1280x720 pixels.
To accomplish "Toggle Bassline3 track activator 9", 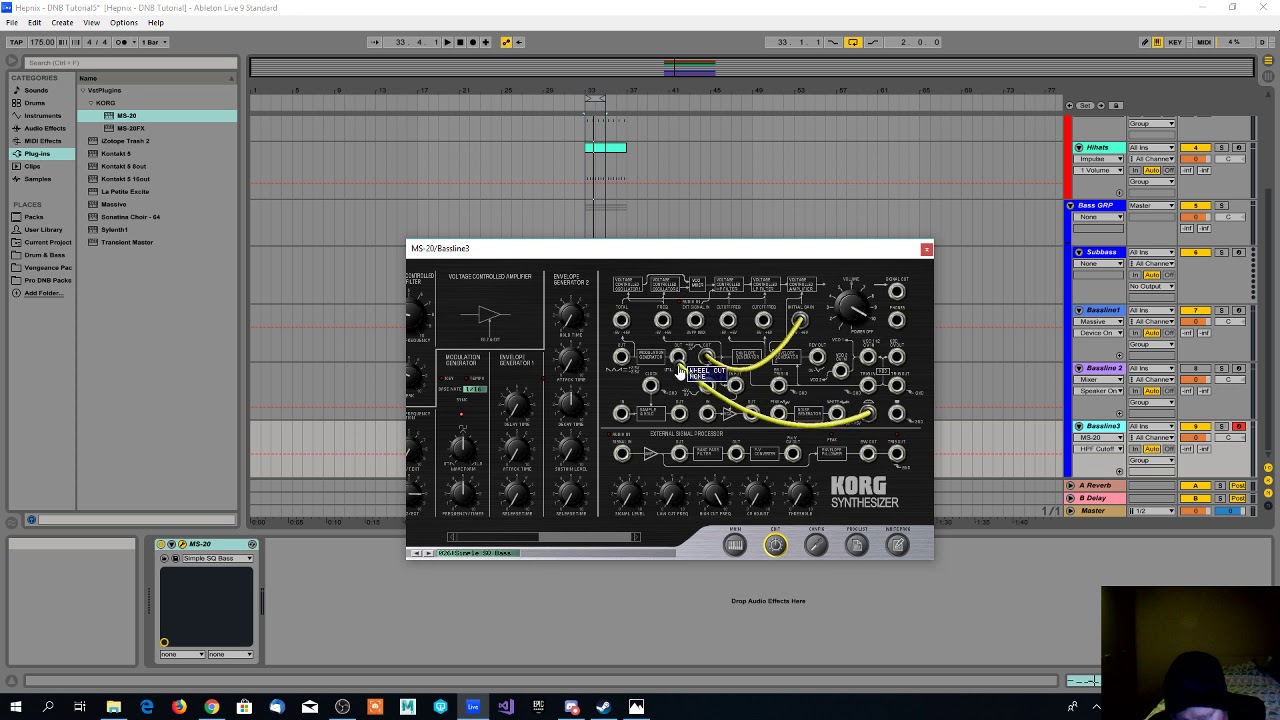I will [1195, 427].
